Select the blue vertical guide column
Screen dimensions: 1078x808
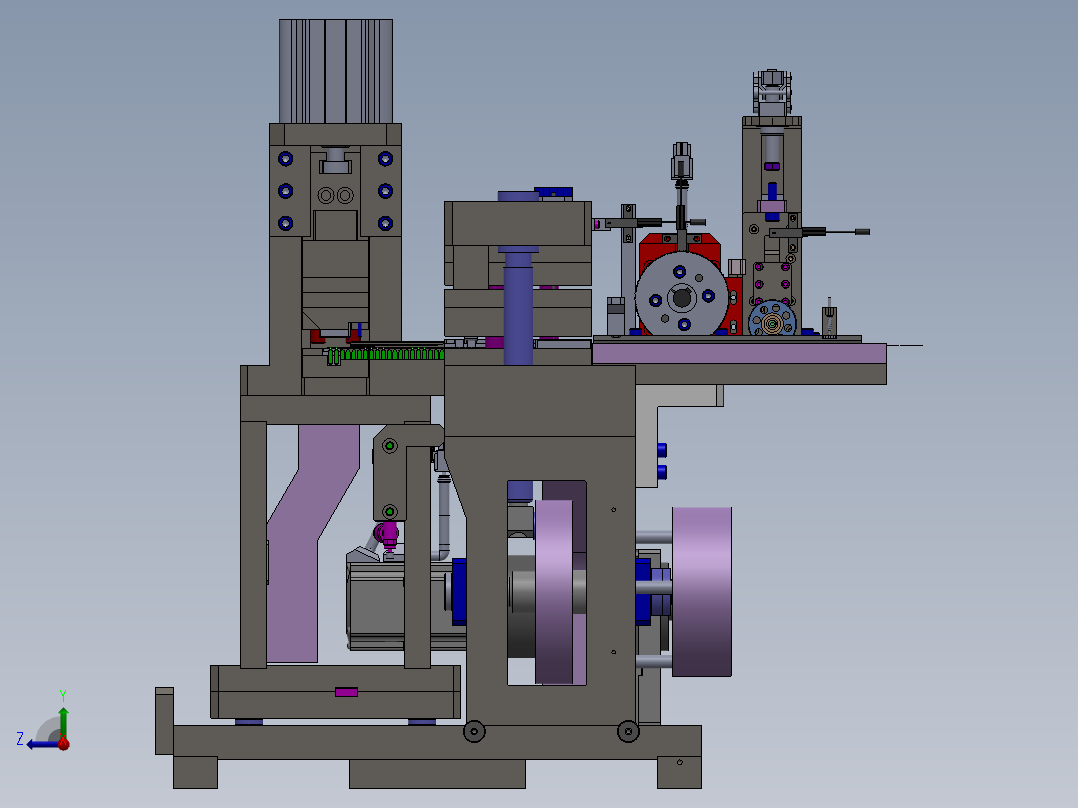coord(518,307)
